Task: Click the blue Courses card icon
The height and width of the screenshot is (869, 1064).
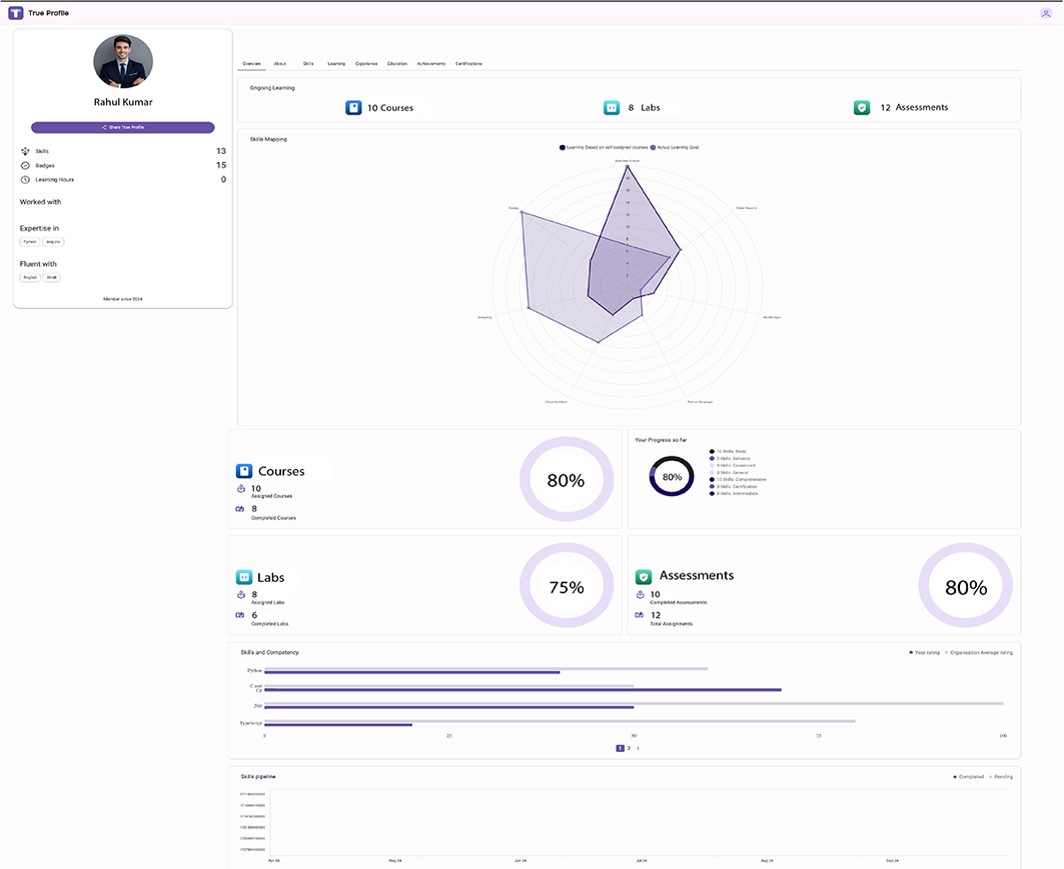Action: click(244, 471)
